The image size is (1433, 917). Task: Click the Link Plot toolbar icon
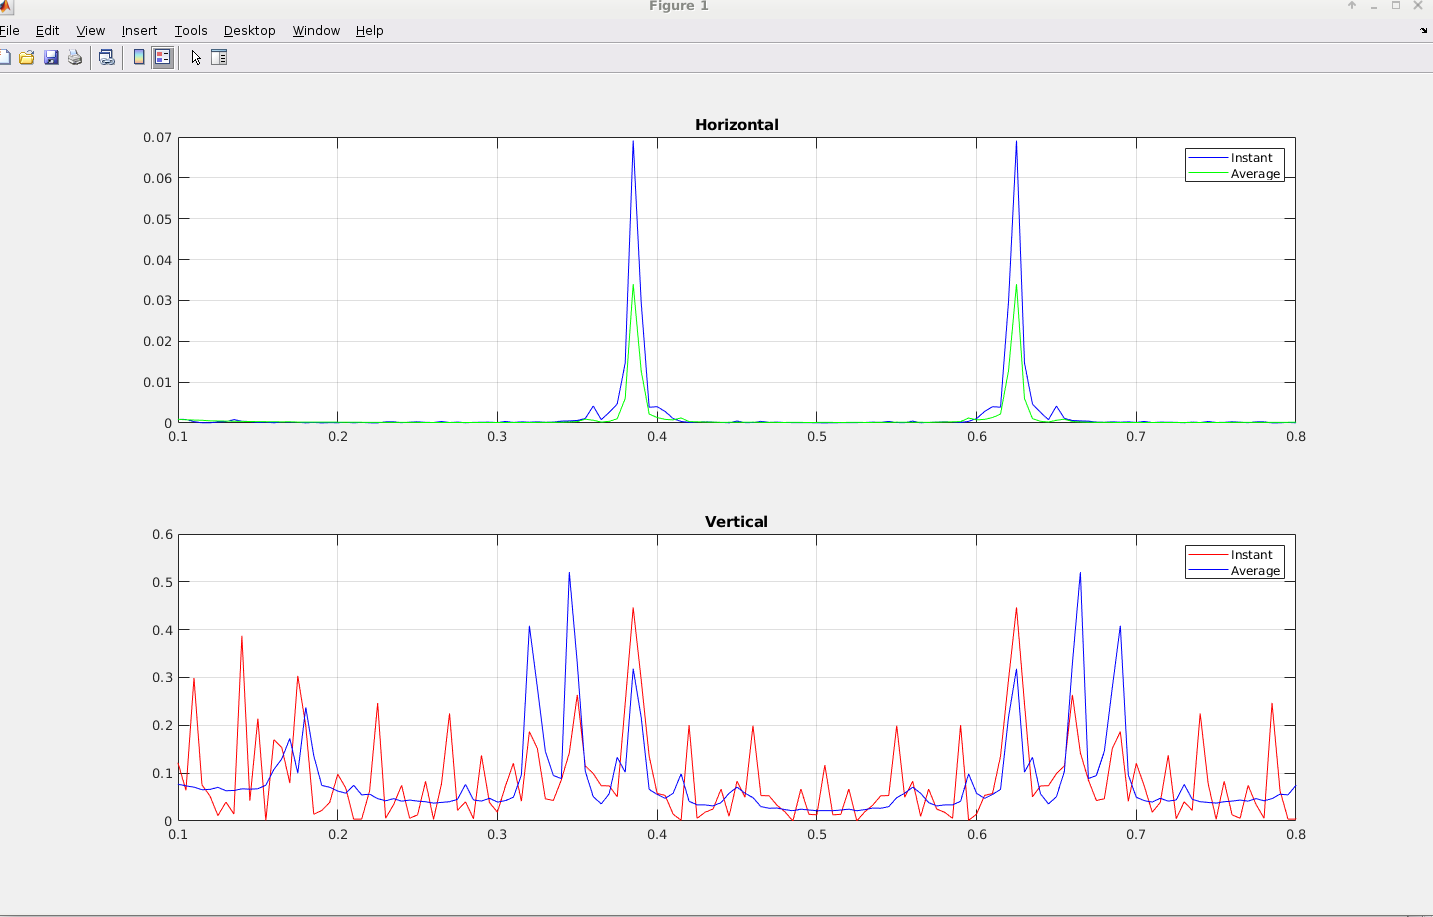(106, 58)
